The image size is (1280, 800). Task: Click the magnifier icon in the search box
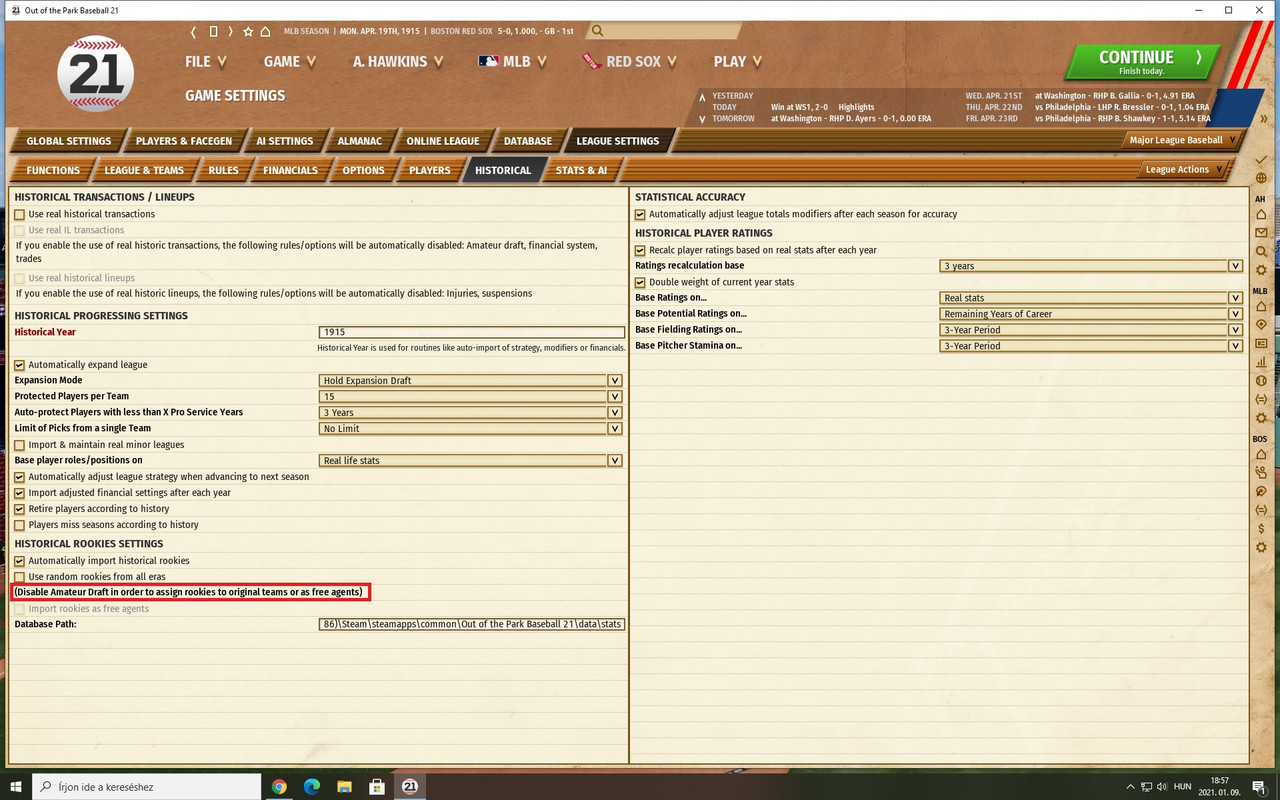(x=597, y=31)
